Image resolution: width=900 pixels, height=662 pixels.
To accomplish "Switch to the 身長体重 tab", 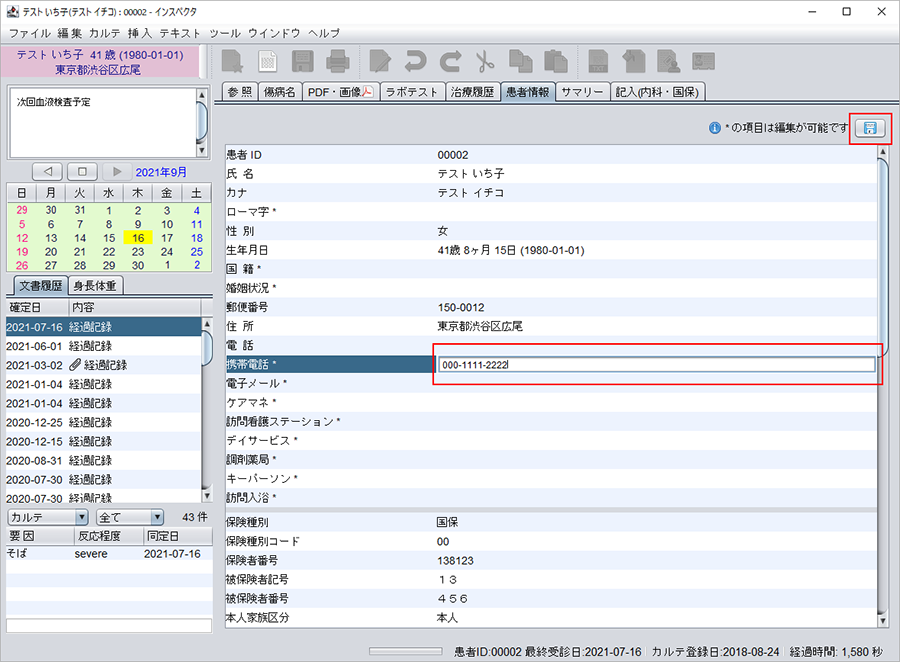I will point(96,285).
